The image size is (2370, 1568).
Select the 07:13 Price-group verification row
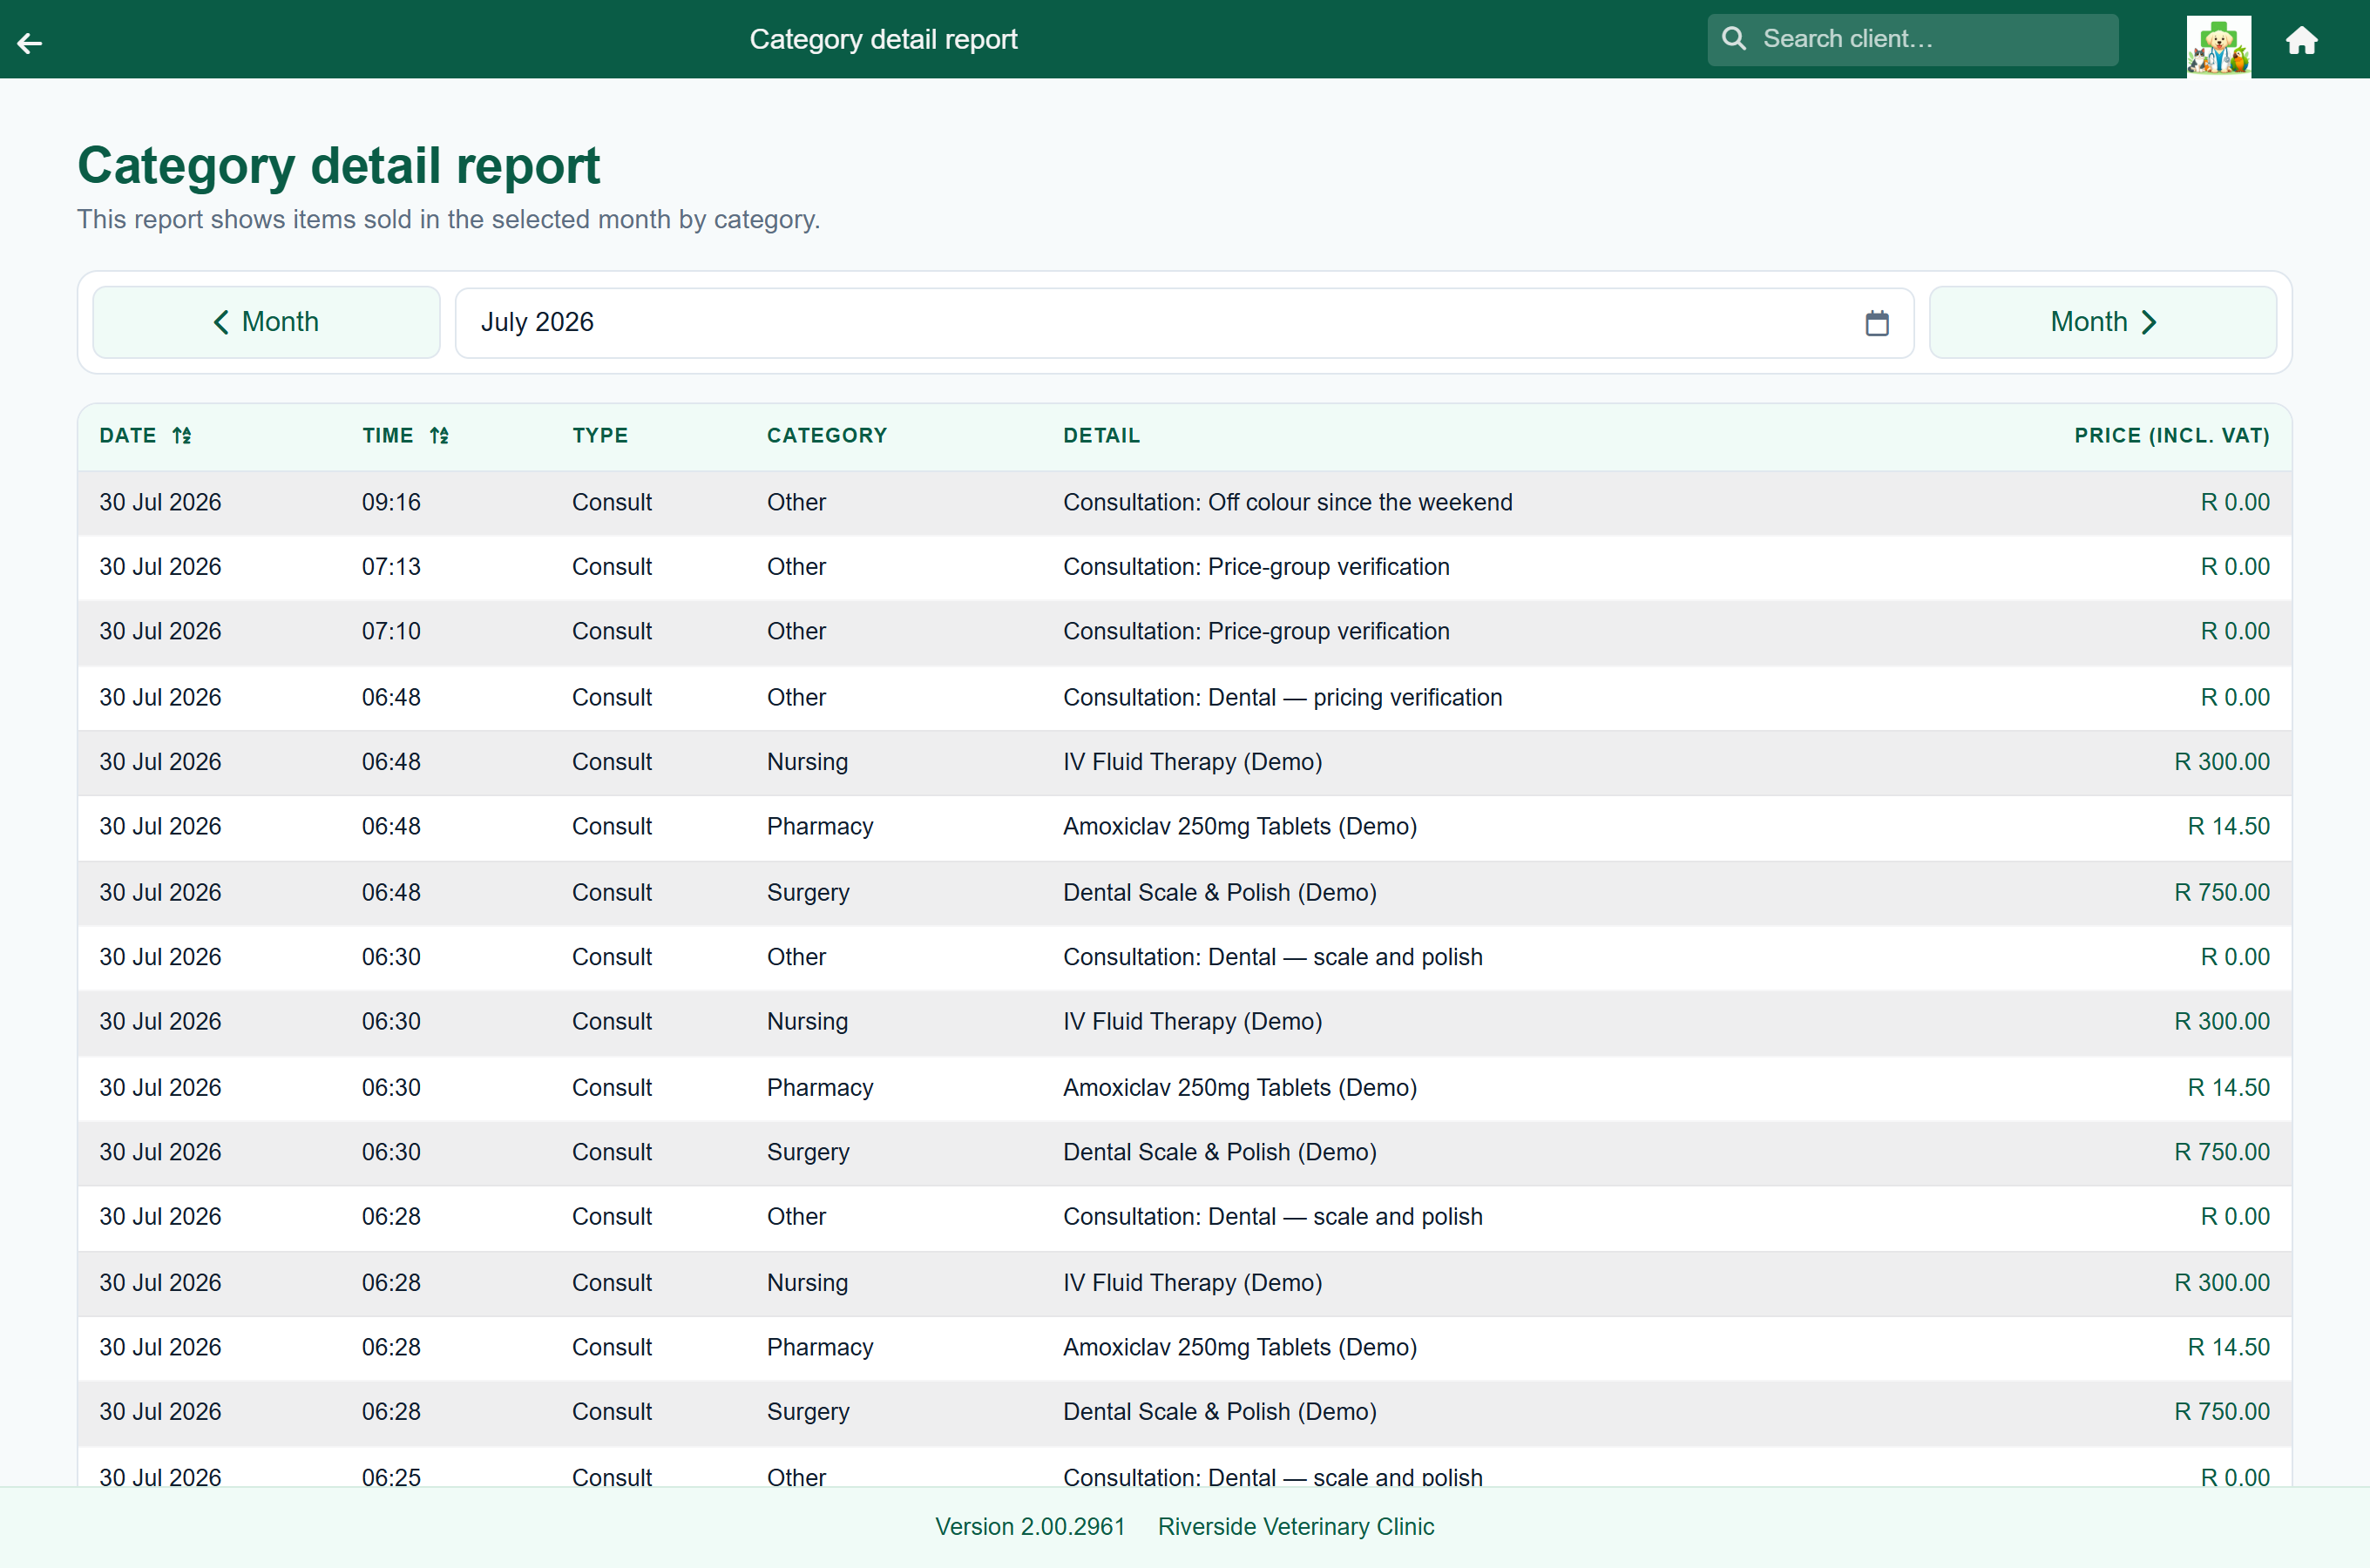(1184, 568)
